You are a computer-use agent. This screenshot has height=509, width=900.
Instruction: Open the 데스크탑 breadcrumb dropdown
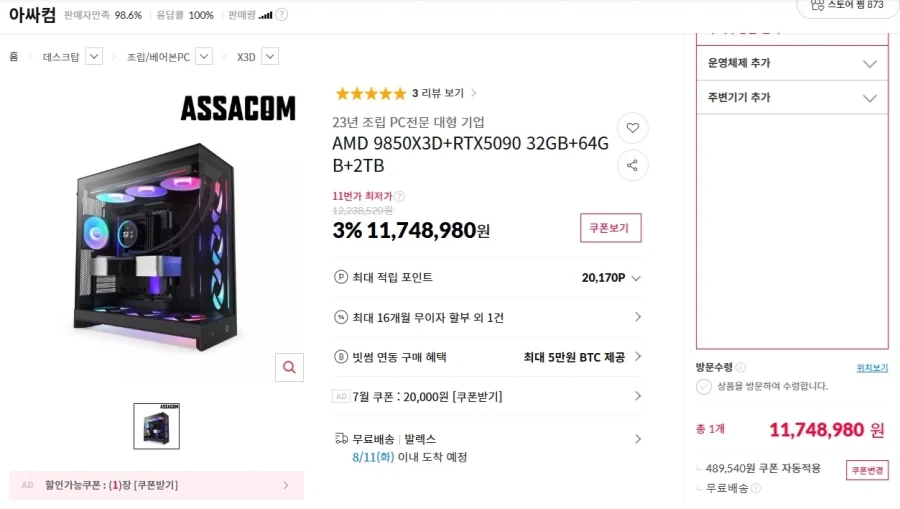point(94,57)
